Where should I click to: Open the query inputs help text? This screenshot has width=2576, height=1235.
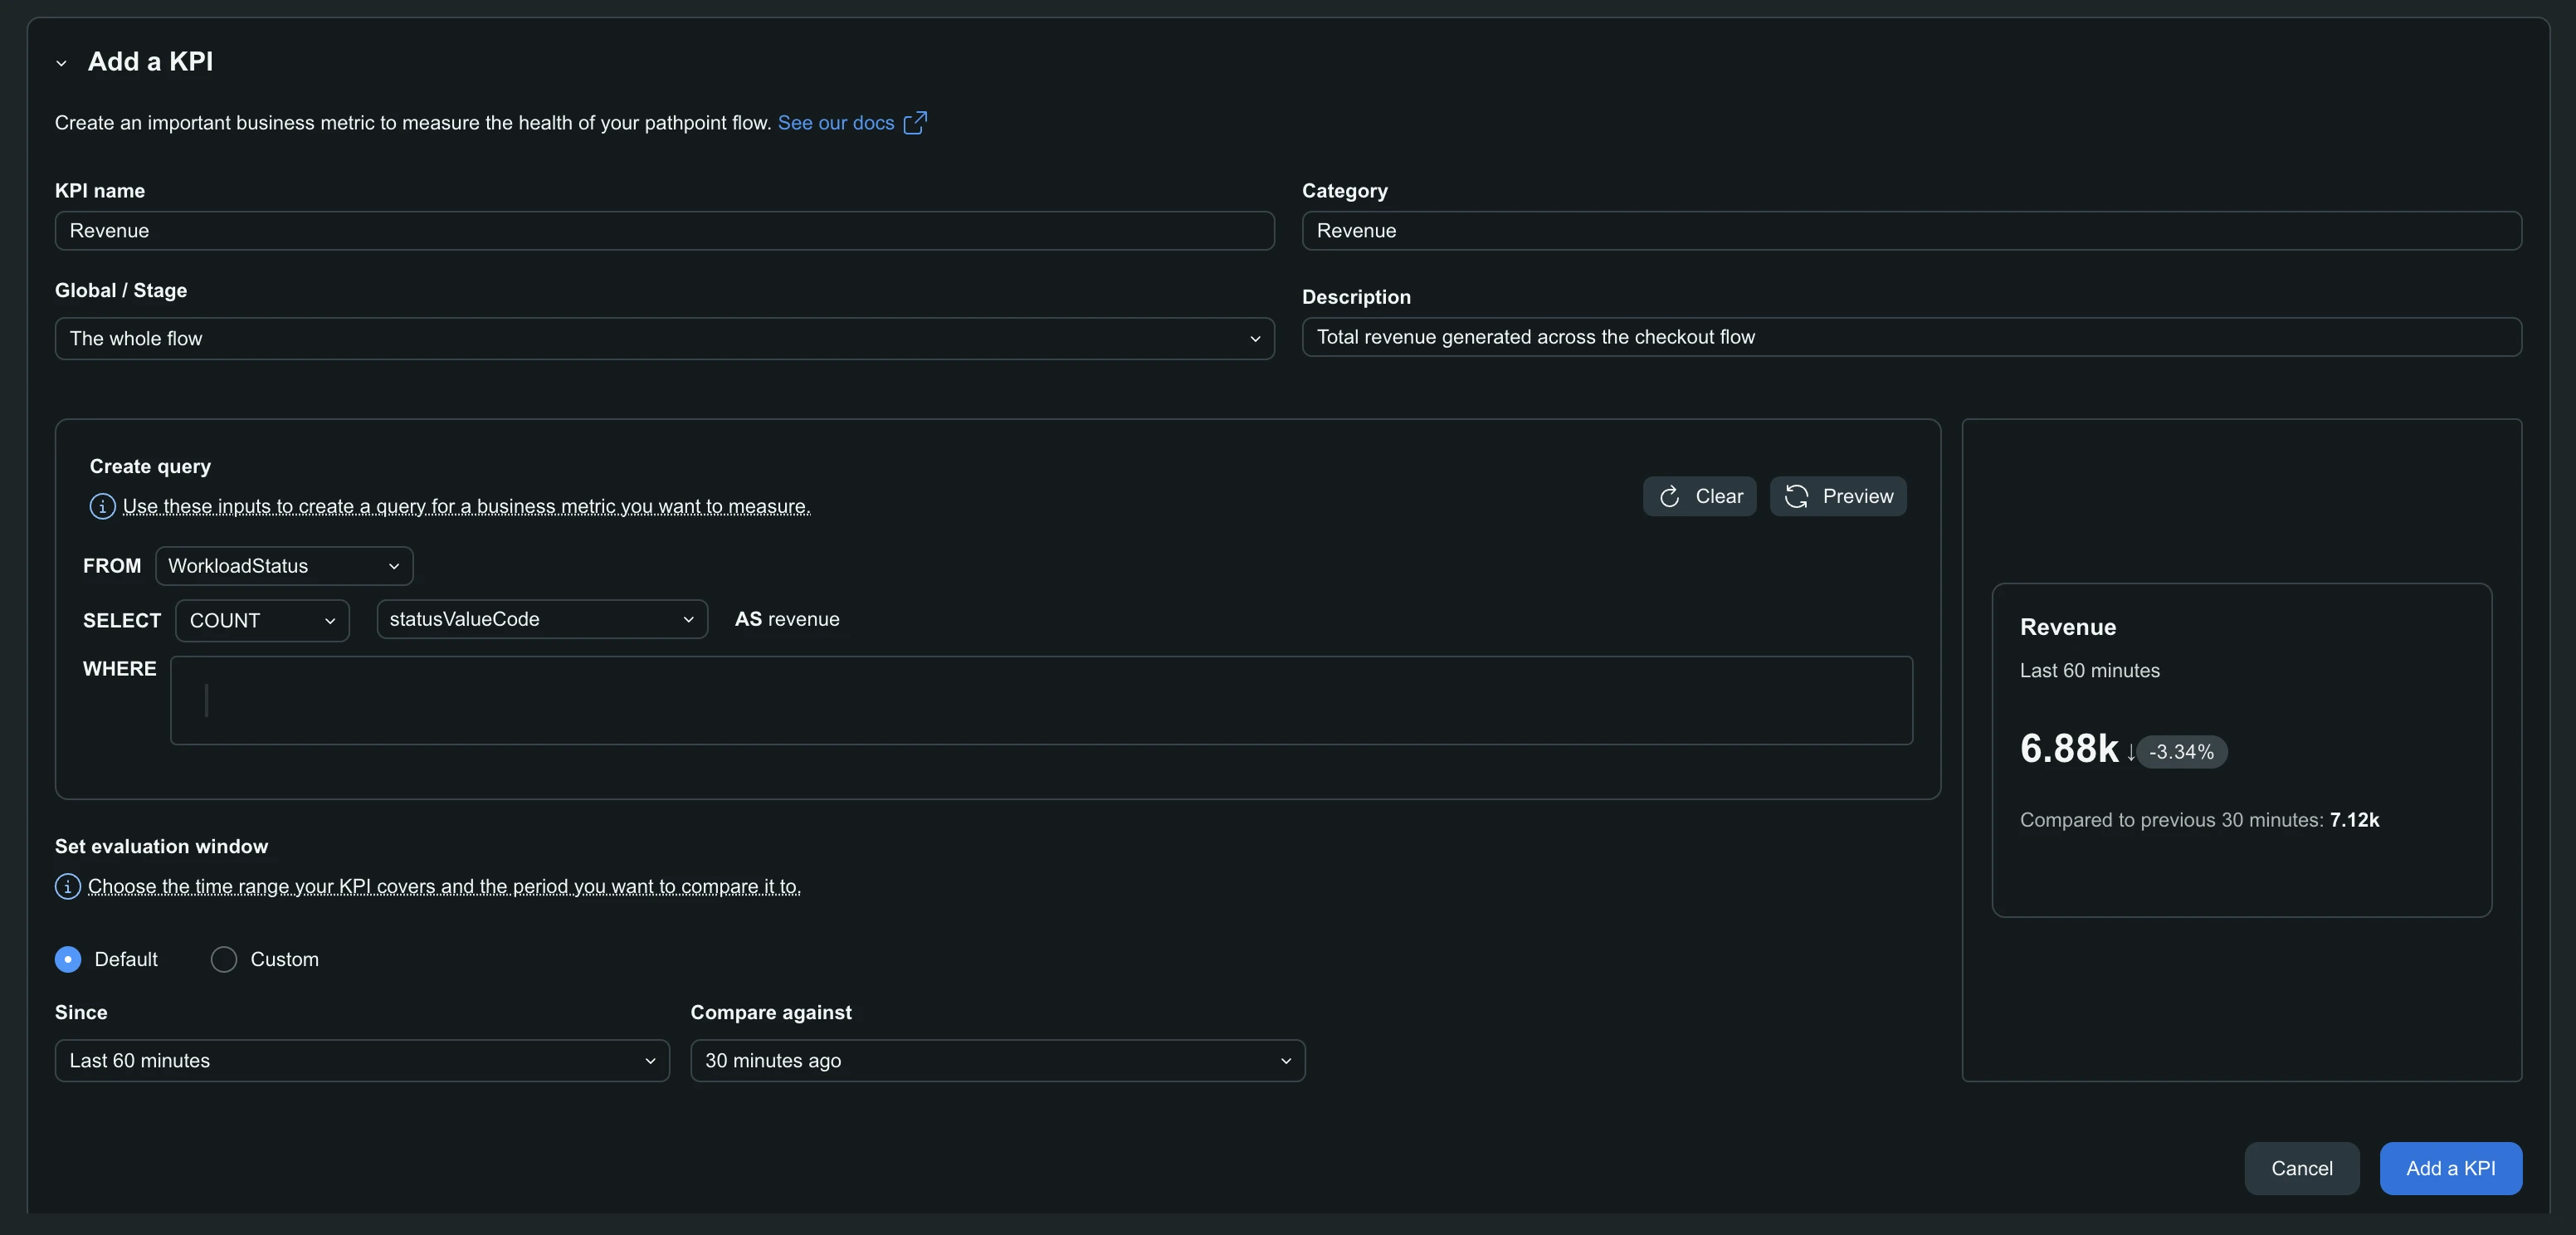click(x=466, y=507)
